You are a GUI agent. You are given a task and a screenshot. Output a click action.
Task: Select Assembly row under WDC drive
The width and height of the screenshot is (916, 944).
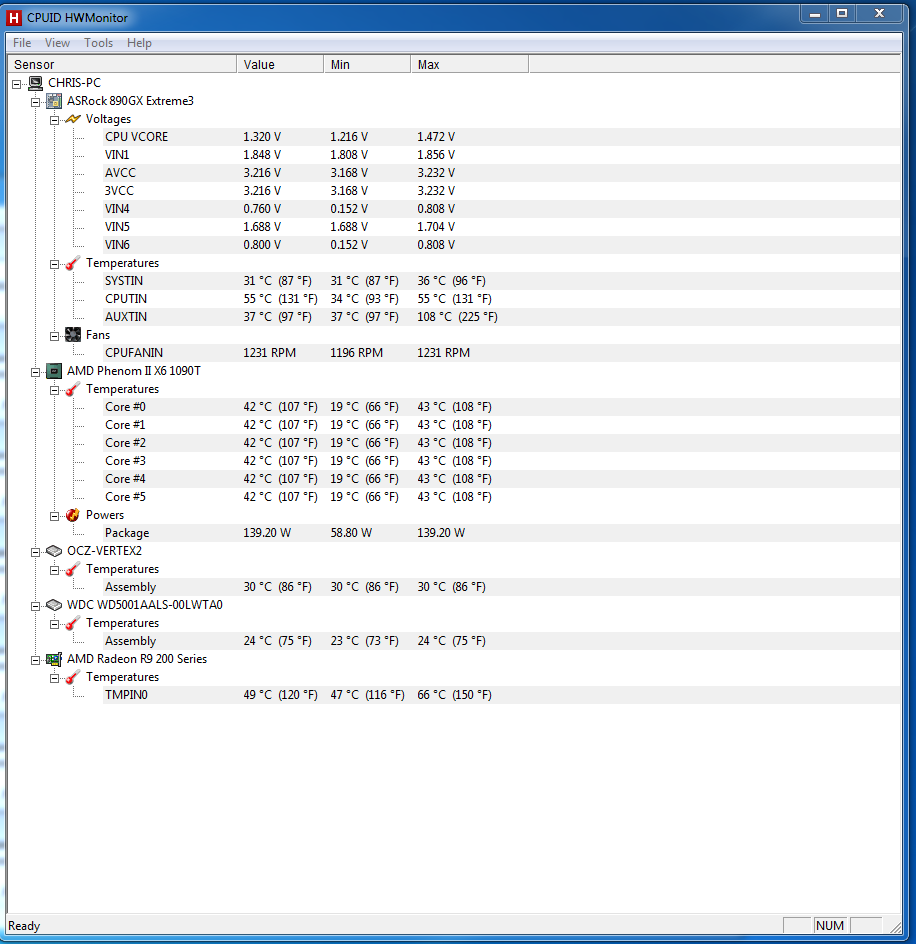[502, 641]
